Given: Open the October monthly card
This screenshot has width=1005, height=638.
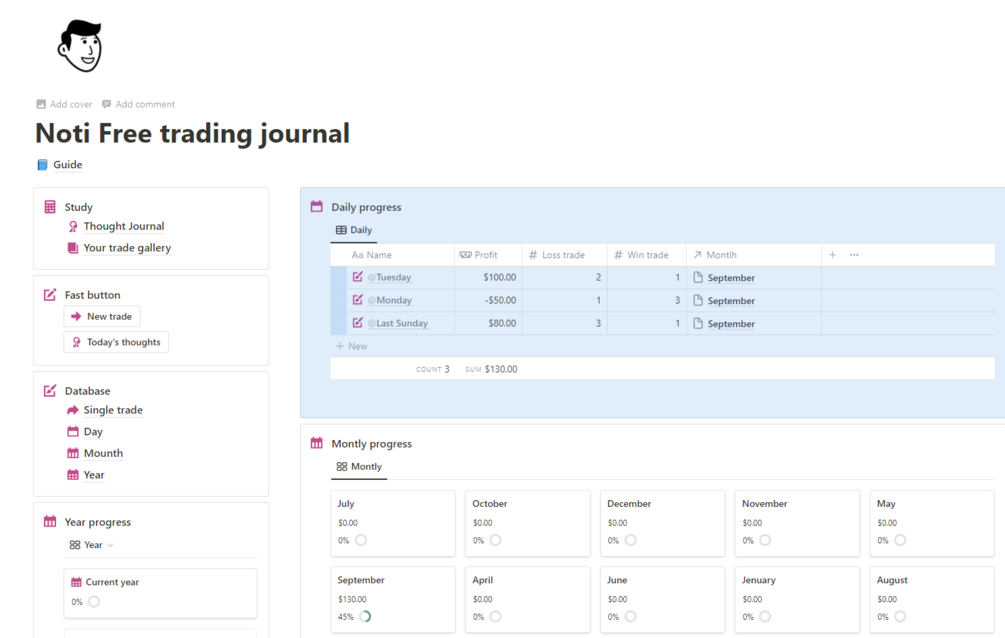Looking at the screenshot, I should click(x=527, y=523).
